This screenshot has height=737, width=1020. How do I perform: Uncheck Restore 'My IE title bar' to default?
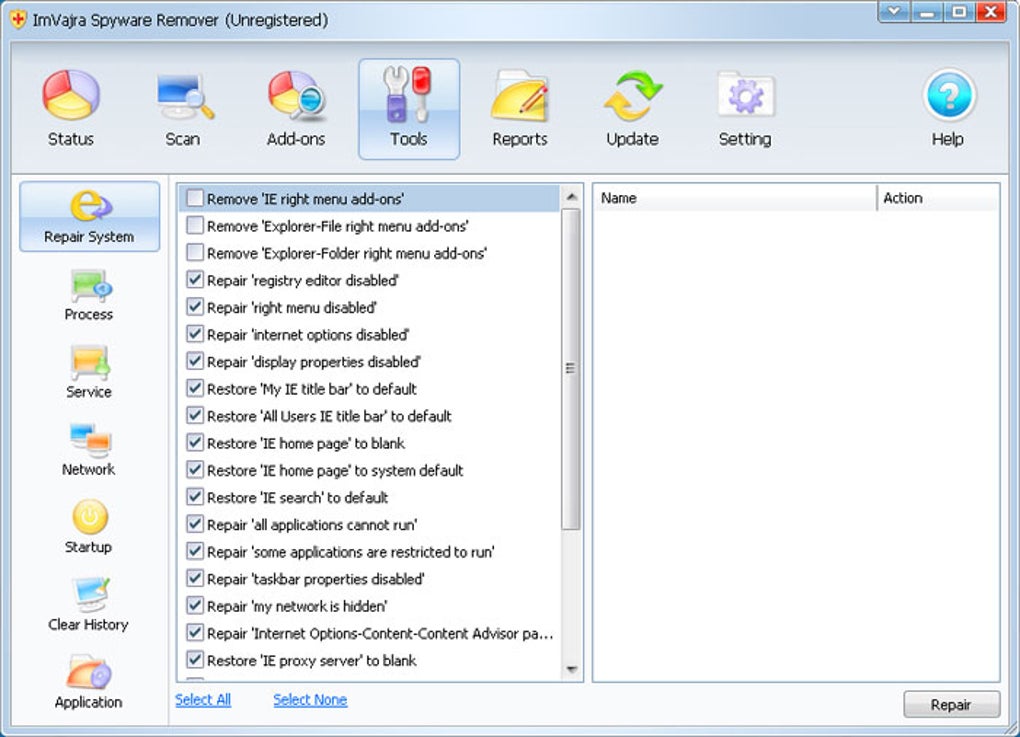click(195, 388)
